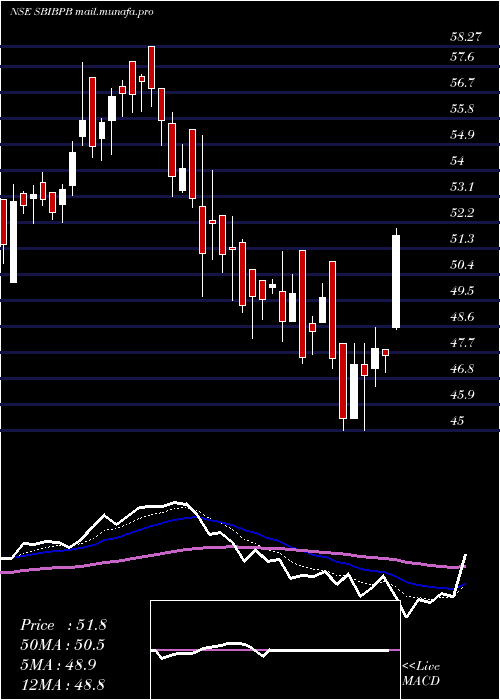Image resolution: width=500 pixels, height=700 pixels.
Task: Select the 55.8 price axis label
Action: (x=462, y=109)
